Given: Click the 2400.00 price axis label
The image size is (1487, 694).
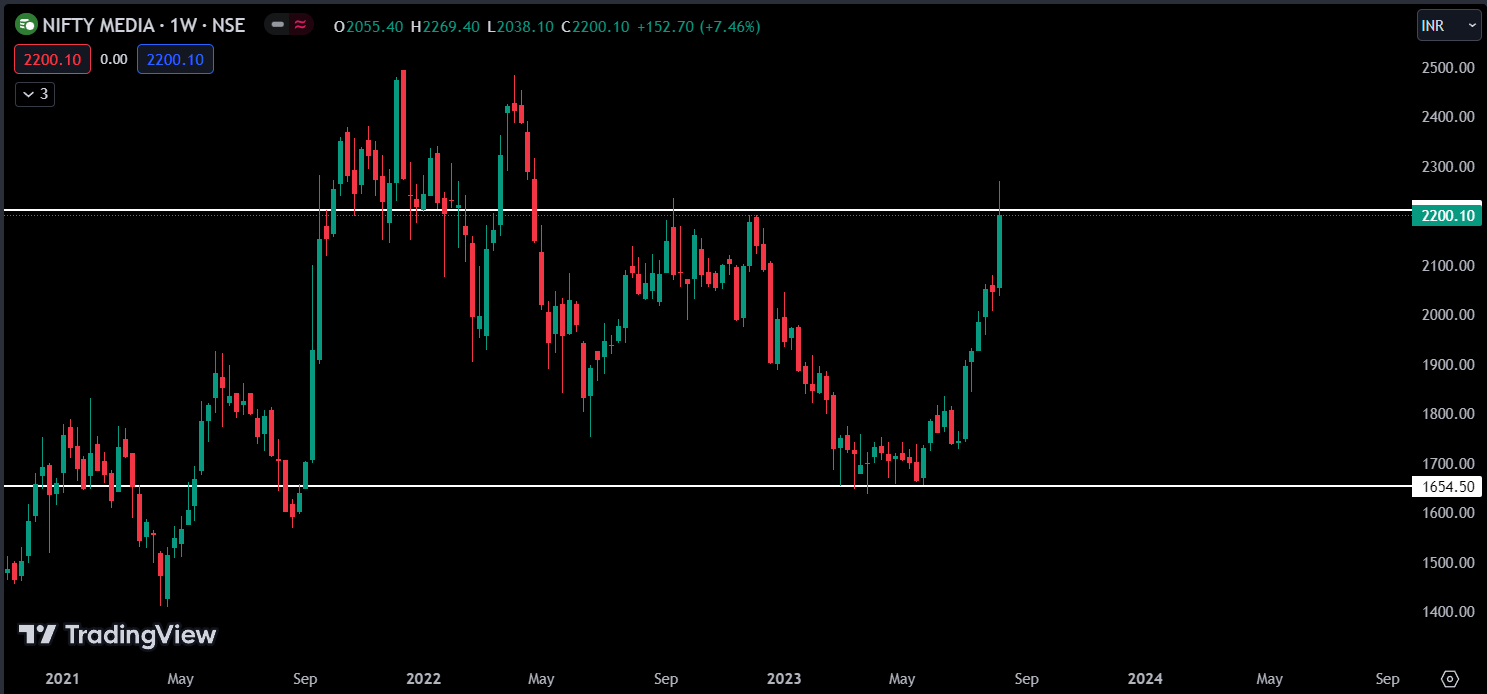Looking at the screenshot, I should [x=1449, y=117].
